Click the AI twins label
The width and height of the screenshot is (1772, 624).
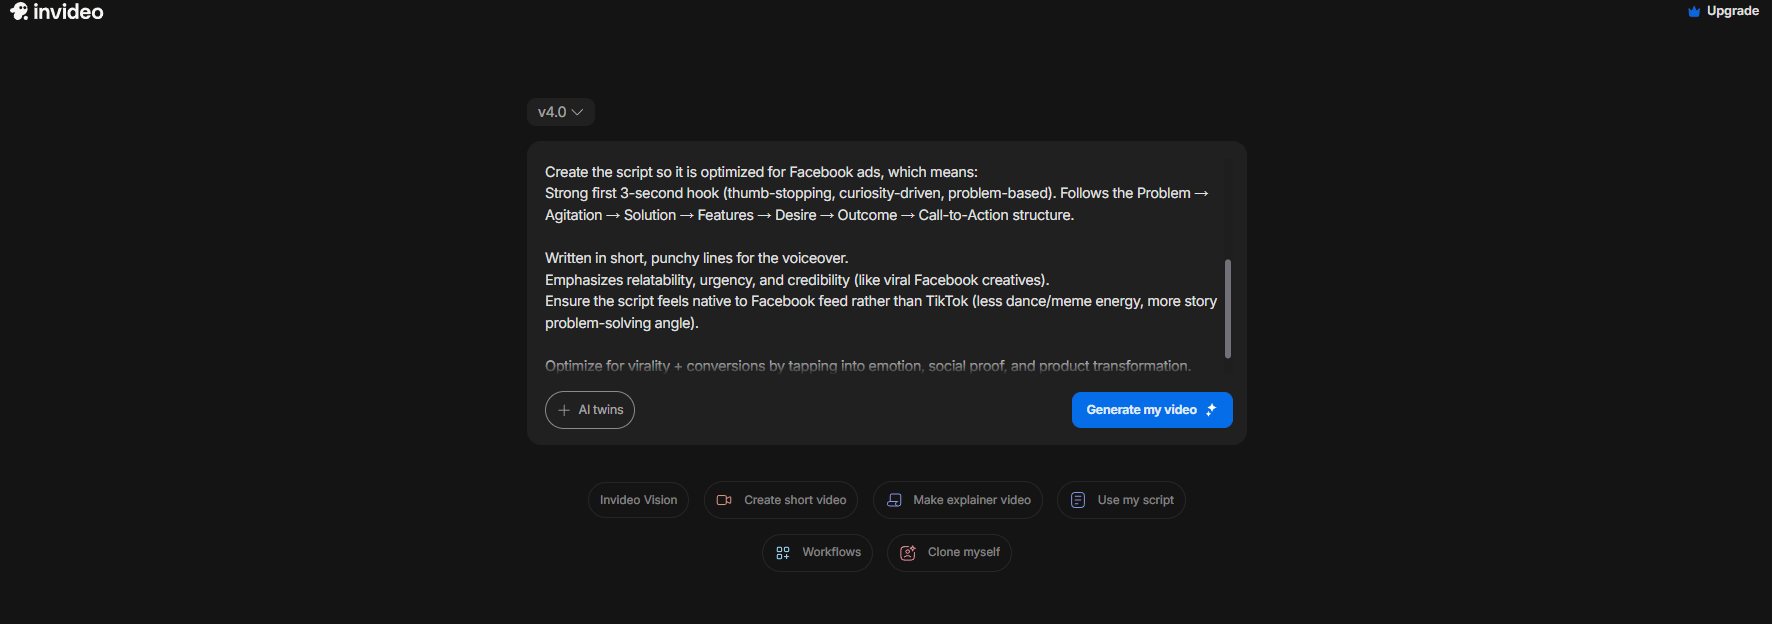tap(601, 410)
